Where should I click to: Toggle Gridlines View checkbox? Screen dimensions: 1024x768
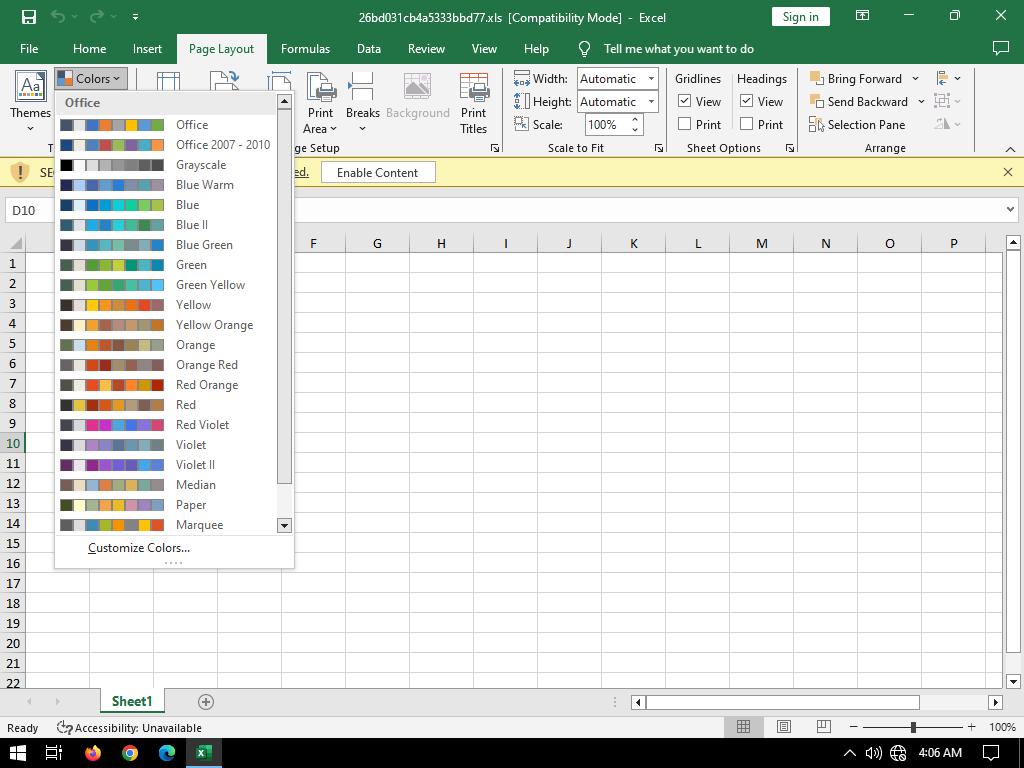click(685, 101)
